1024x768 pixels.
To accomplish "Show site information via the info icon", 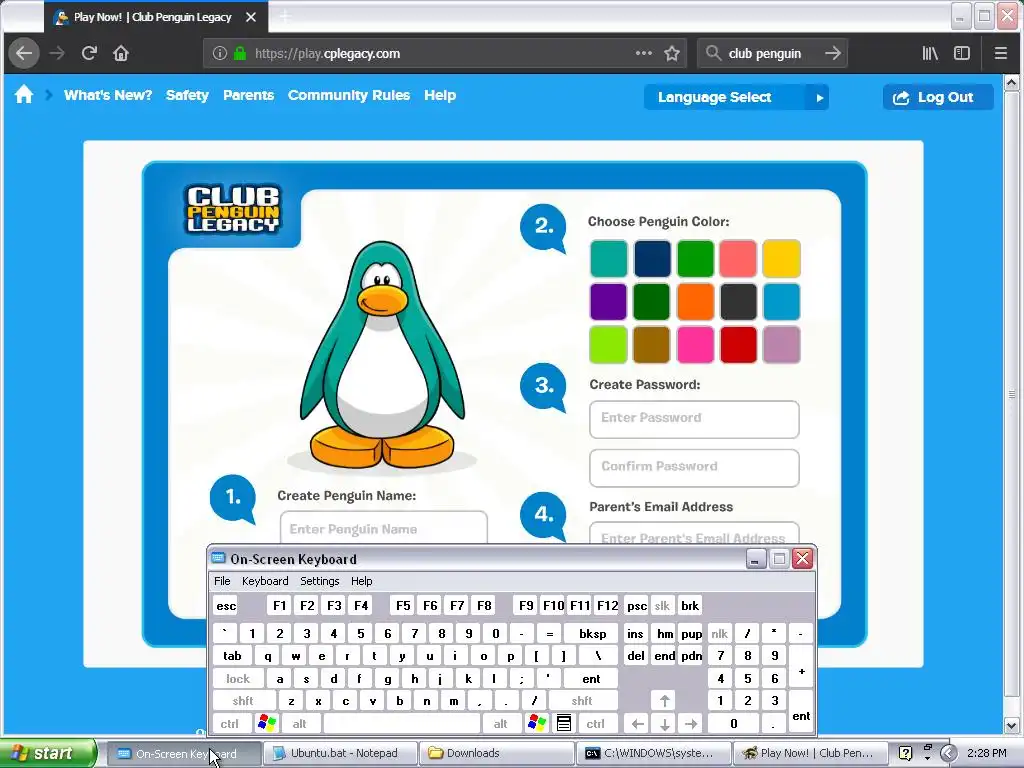I will tap(220, 53).
